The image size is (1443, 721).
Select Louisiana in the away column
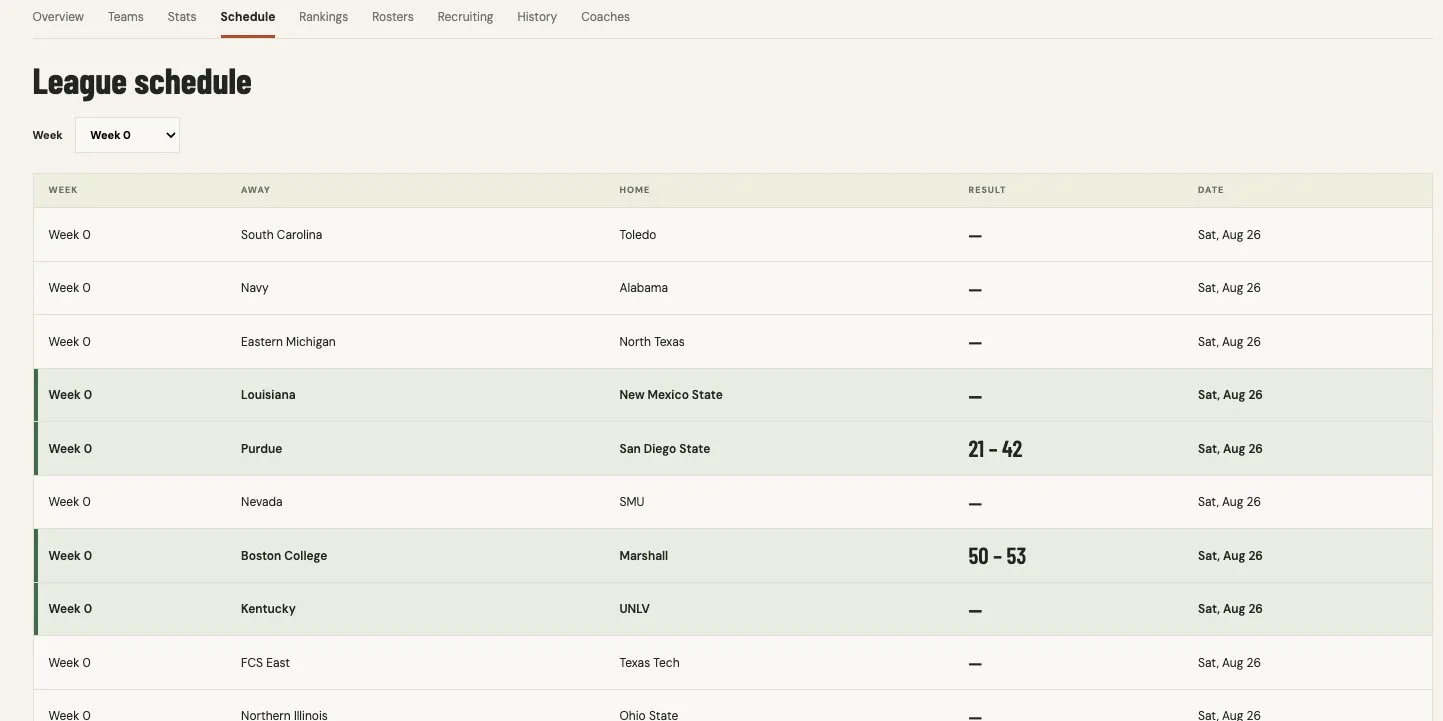click(268, 395)
